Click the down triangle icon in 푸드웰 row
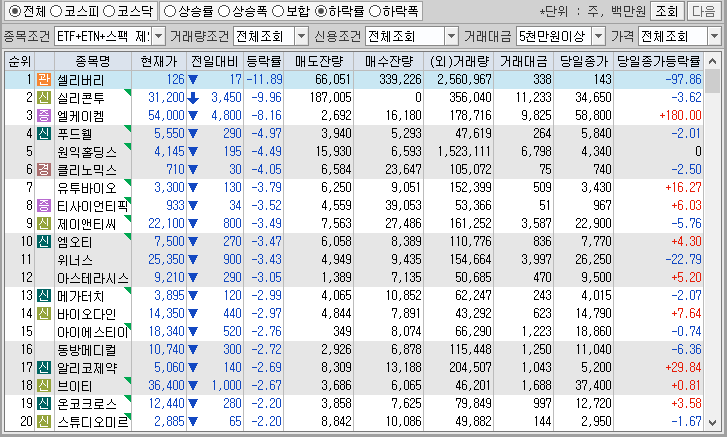 193,133
